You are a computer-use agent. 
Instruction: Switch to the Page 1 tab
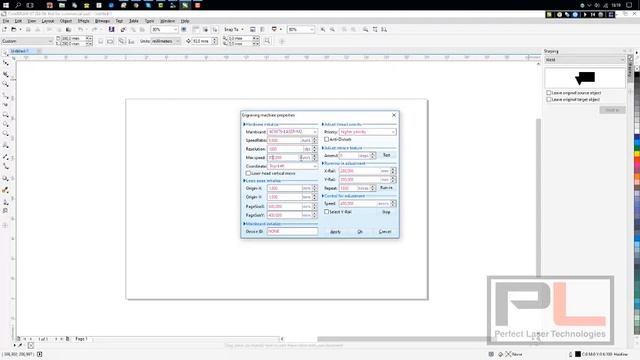point(81,339)
